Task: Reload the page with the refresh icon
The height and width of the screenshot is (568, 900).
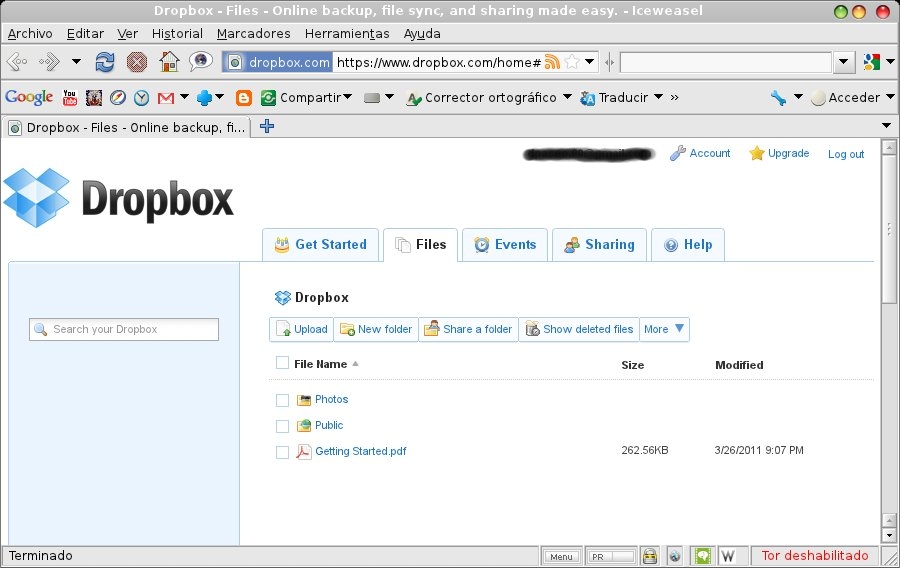Action: pyautogui.click(x=104, y=61)
